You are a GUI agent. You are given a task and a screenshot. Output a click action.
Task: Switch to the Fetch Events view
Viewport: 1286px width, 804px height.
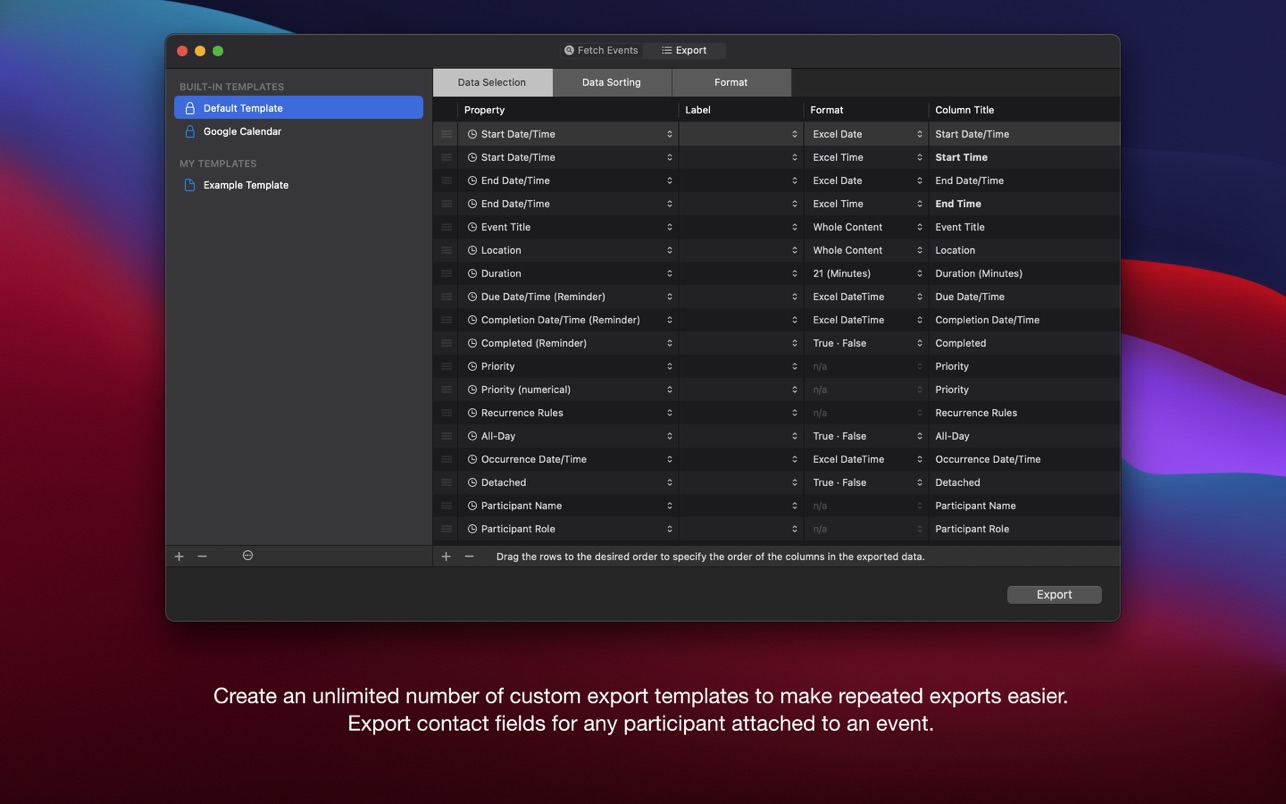click(600, 50)
